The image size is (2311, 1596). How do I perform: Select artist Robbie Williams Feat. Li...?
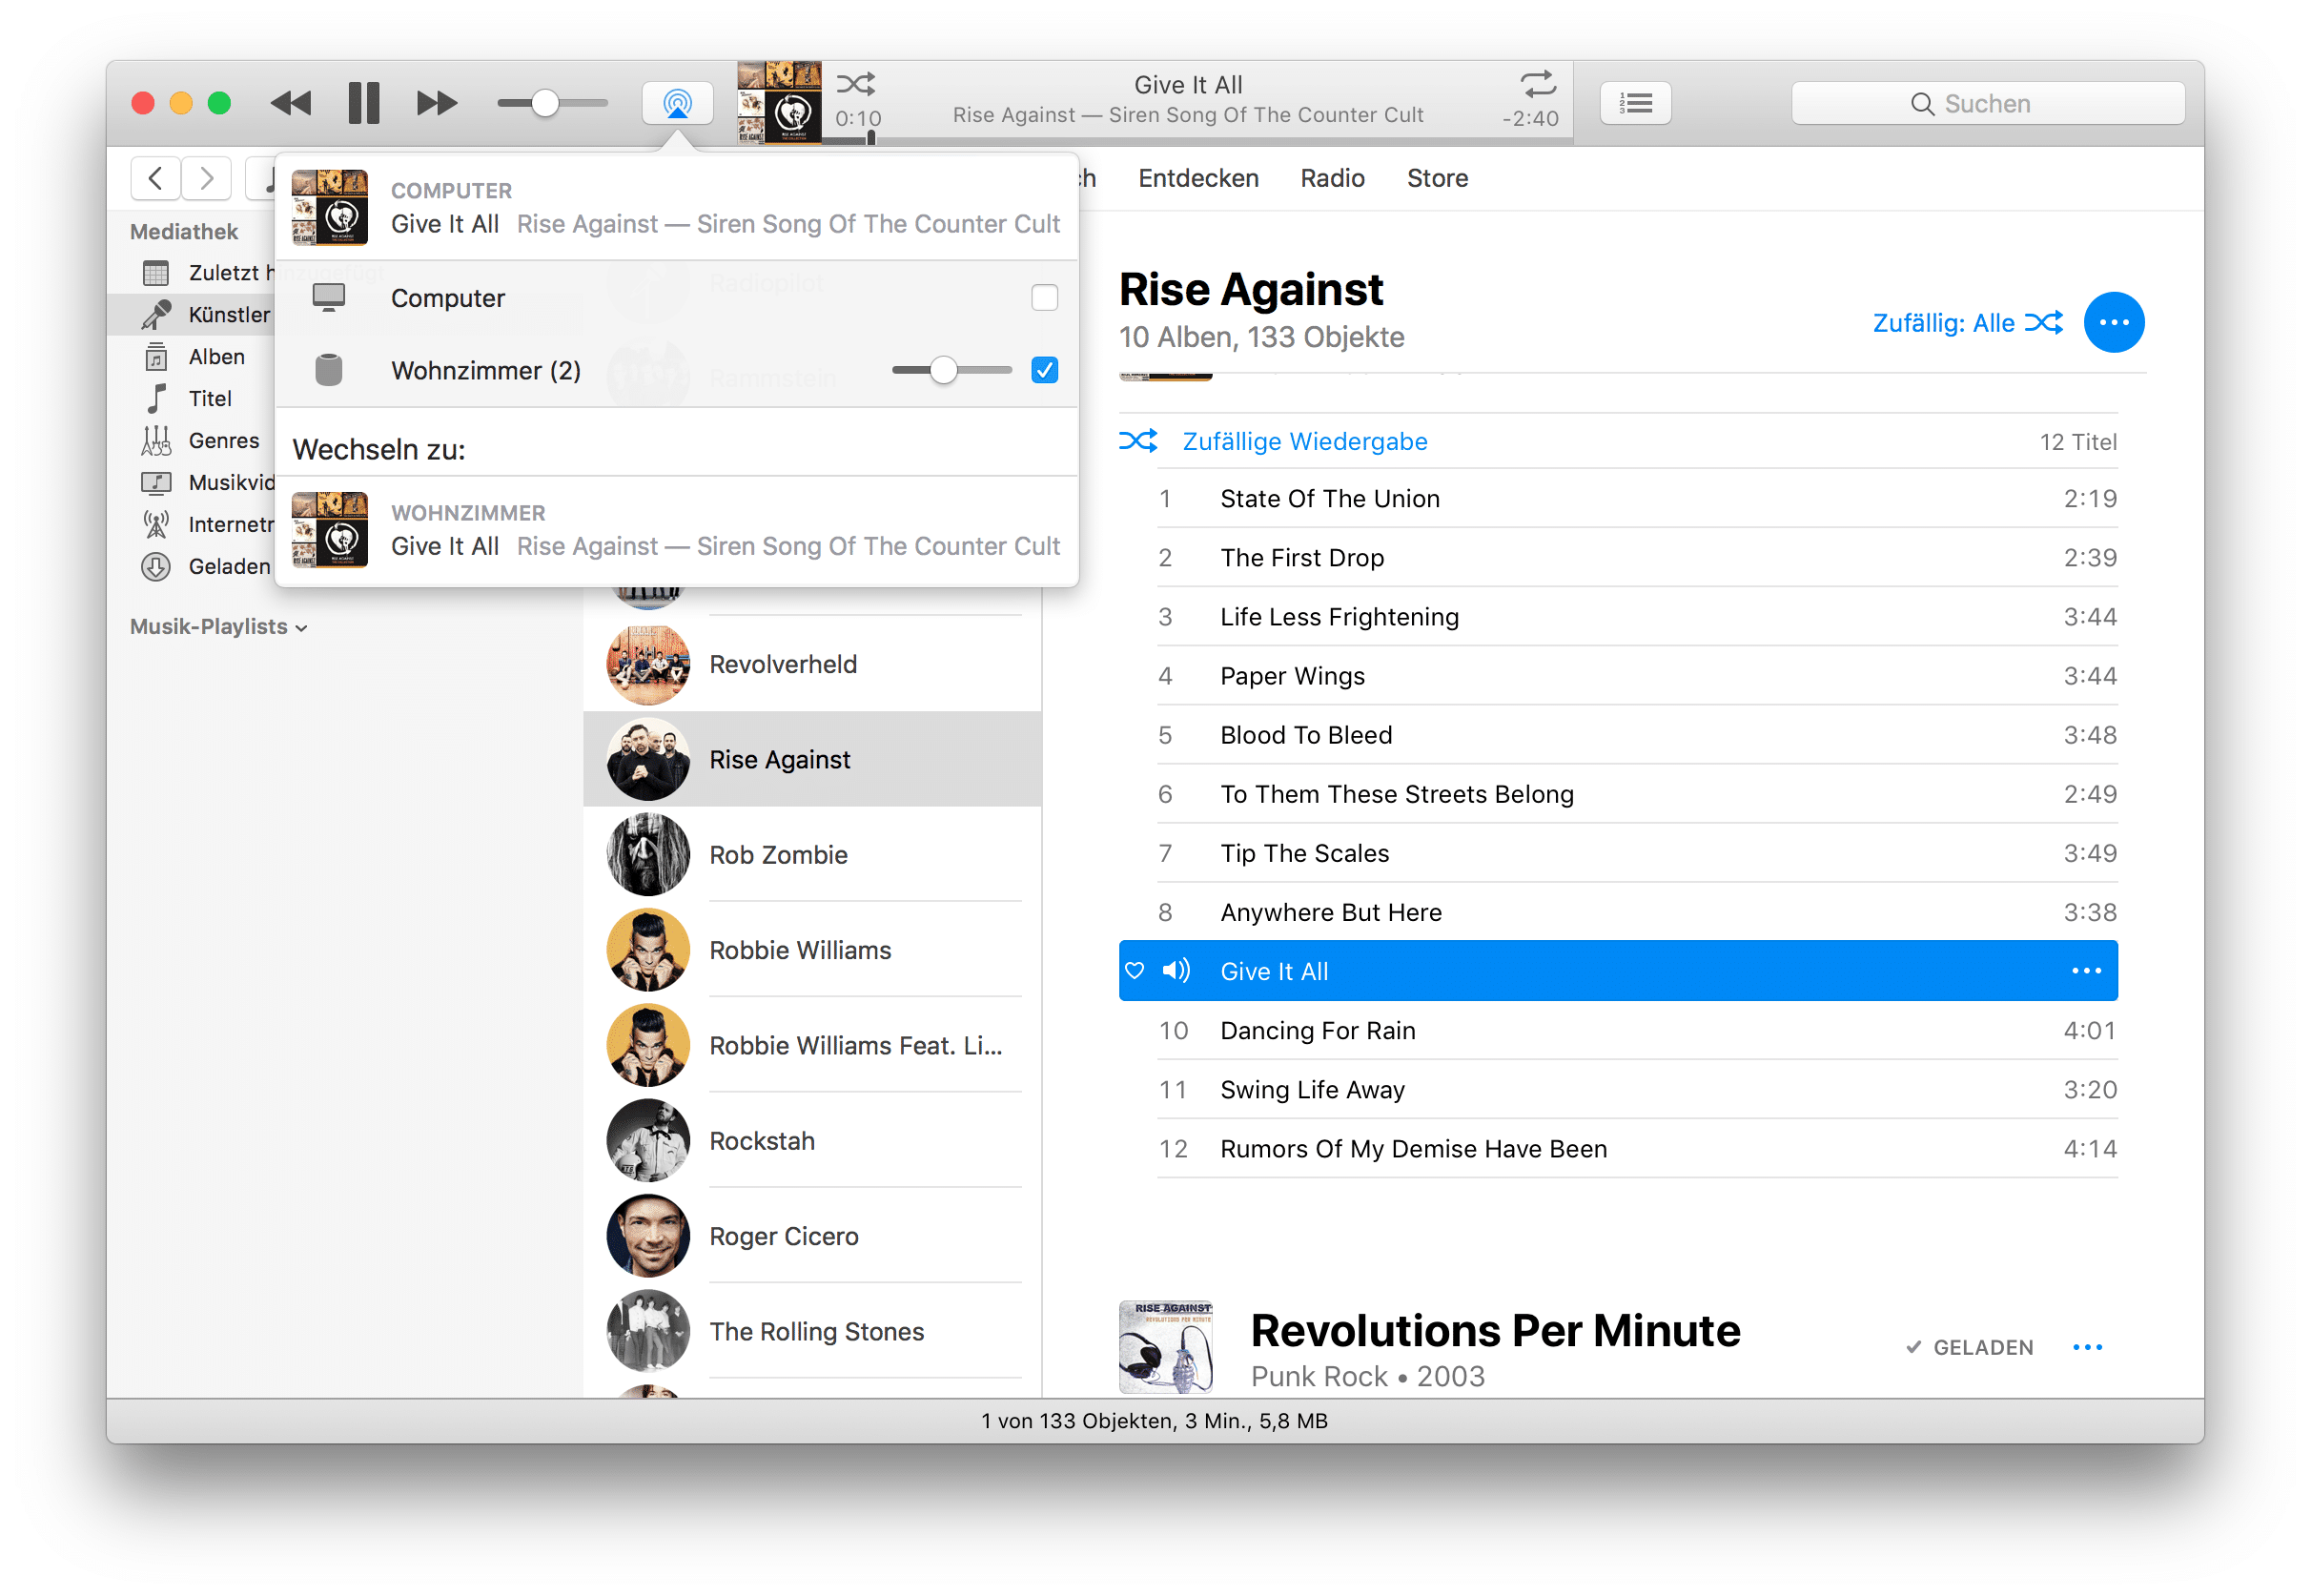pos(812,1044)
